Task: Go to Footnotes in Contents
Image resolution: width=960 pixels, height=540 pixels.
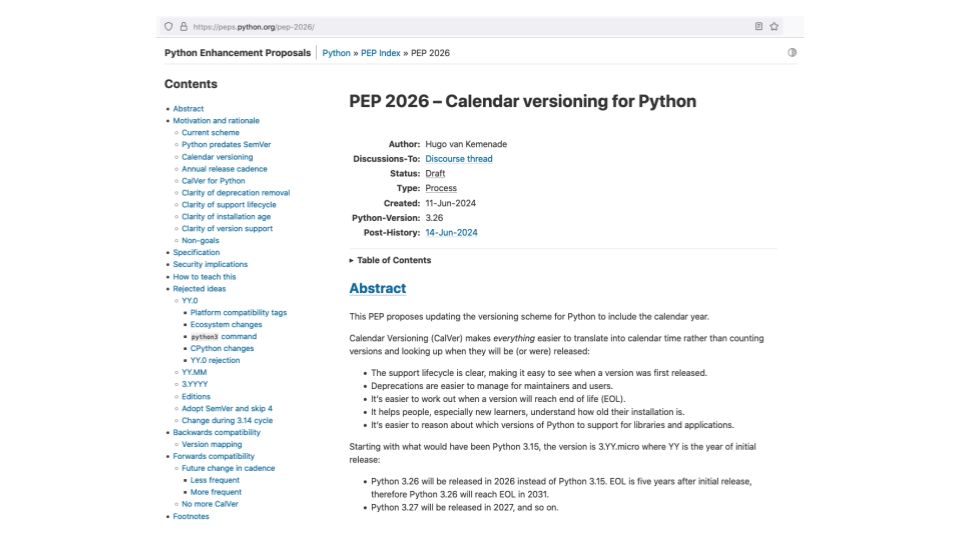Action: 190,517
